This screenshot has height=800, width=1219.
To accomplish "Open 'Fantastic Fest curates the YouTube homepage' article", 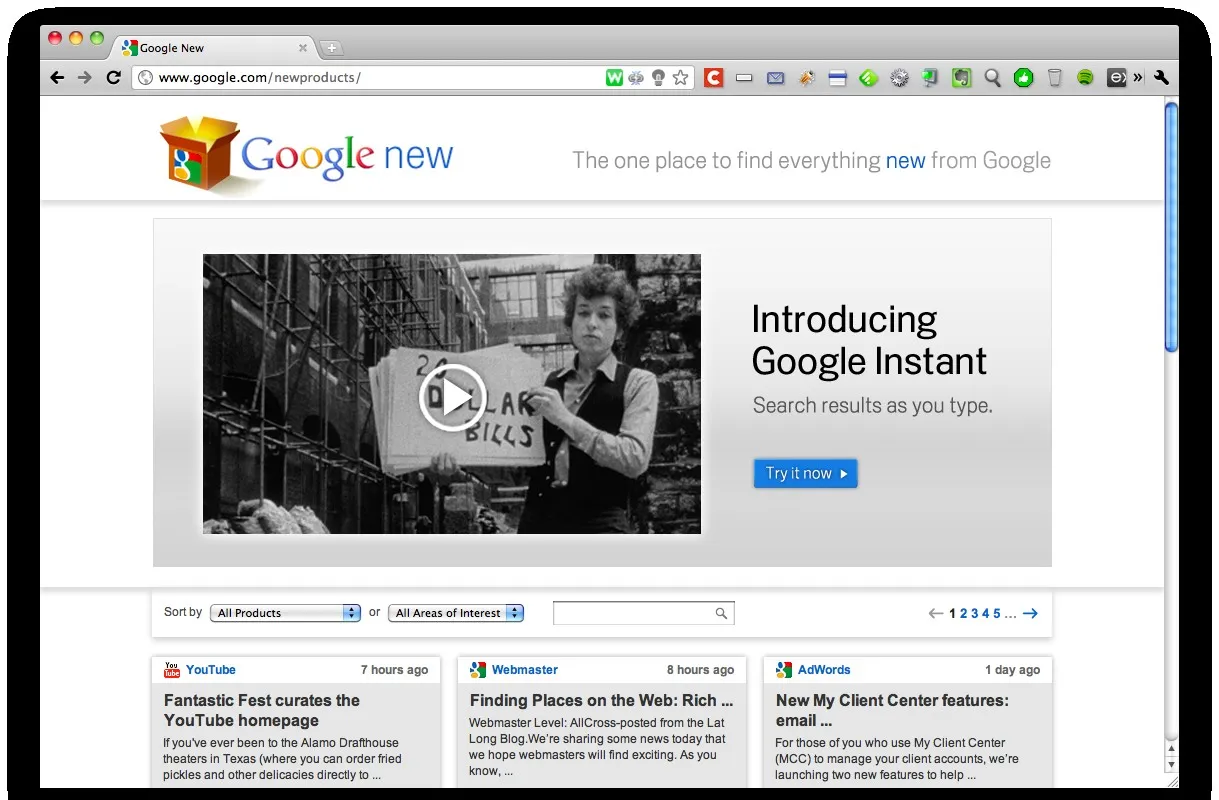I will point(262,710).
